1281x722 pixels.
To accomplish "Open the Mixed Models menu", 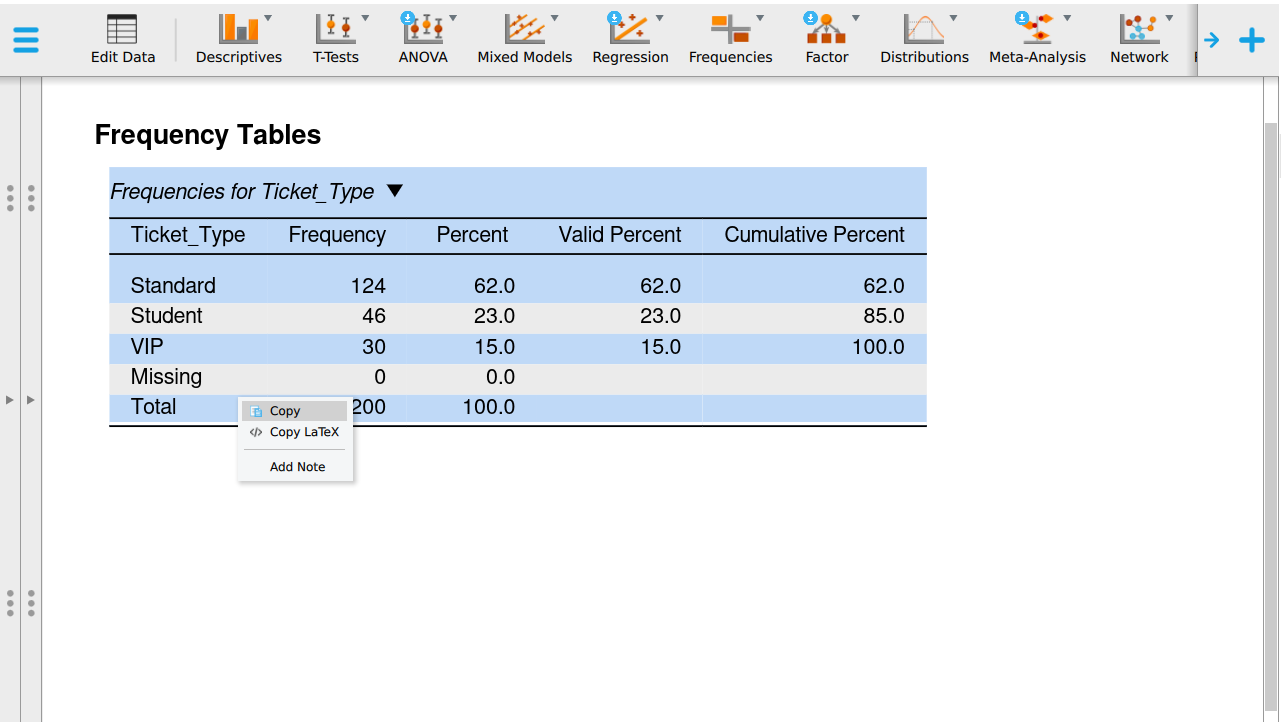I will [x=525, y=39].
